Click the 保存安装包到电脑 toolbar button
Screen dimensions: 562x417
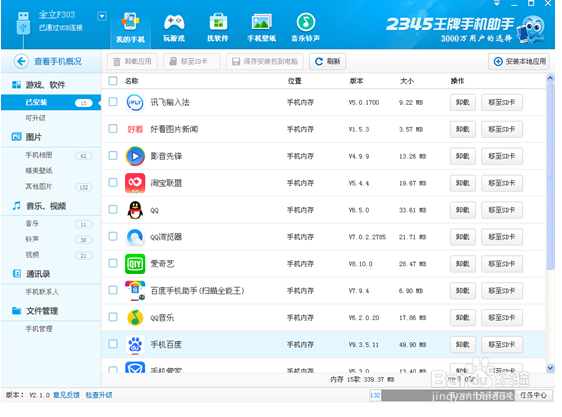265,62
